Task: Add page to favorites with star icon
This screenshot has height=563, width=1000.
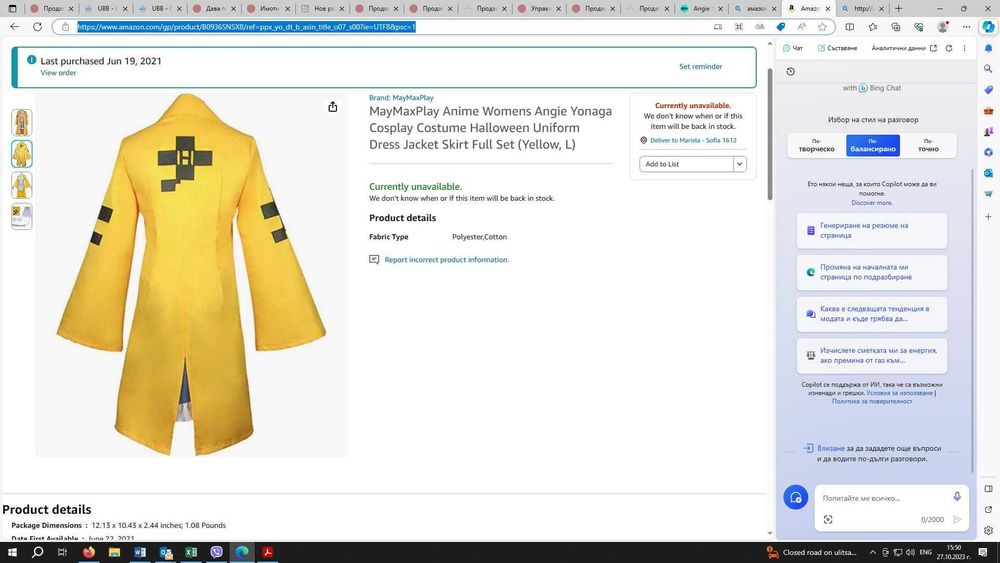Action: (822, 27)
